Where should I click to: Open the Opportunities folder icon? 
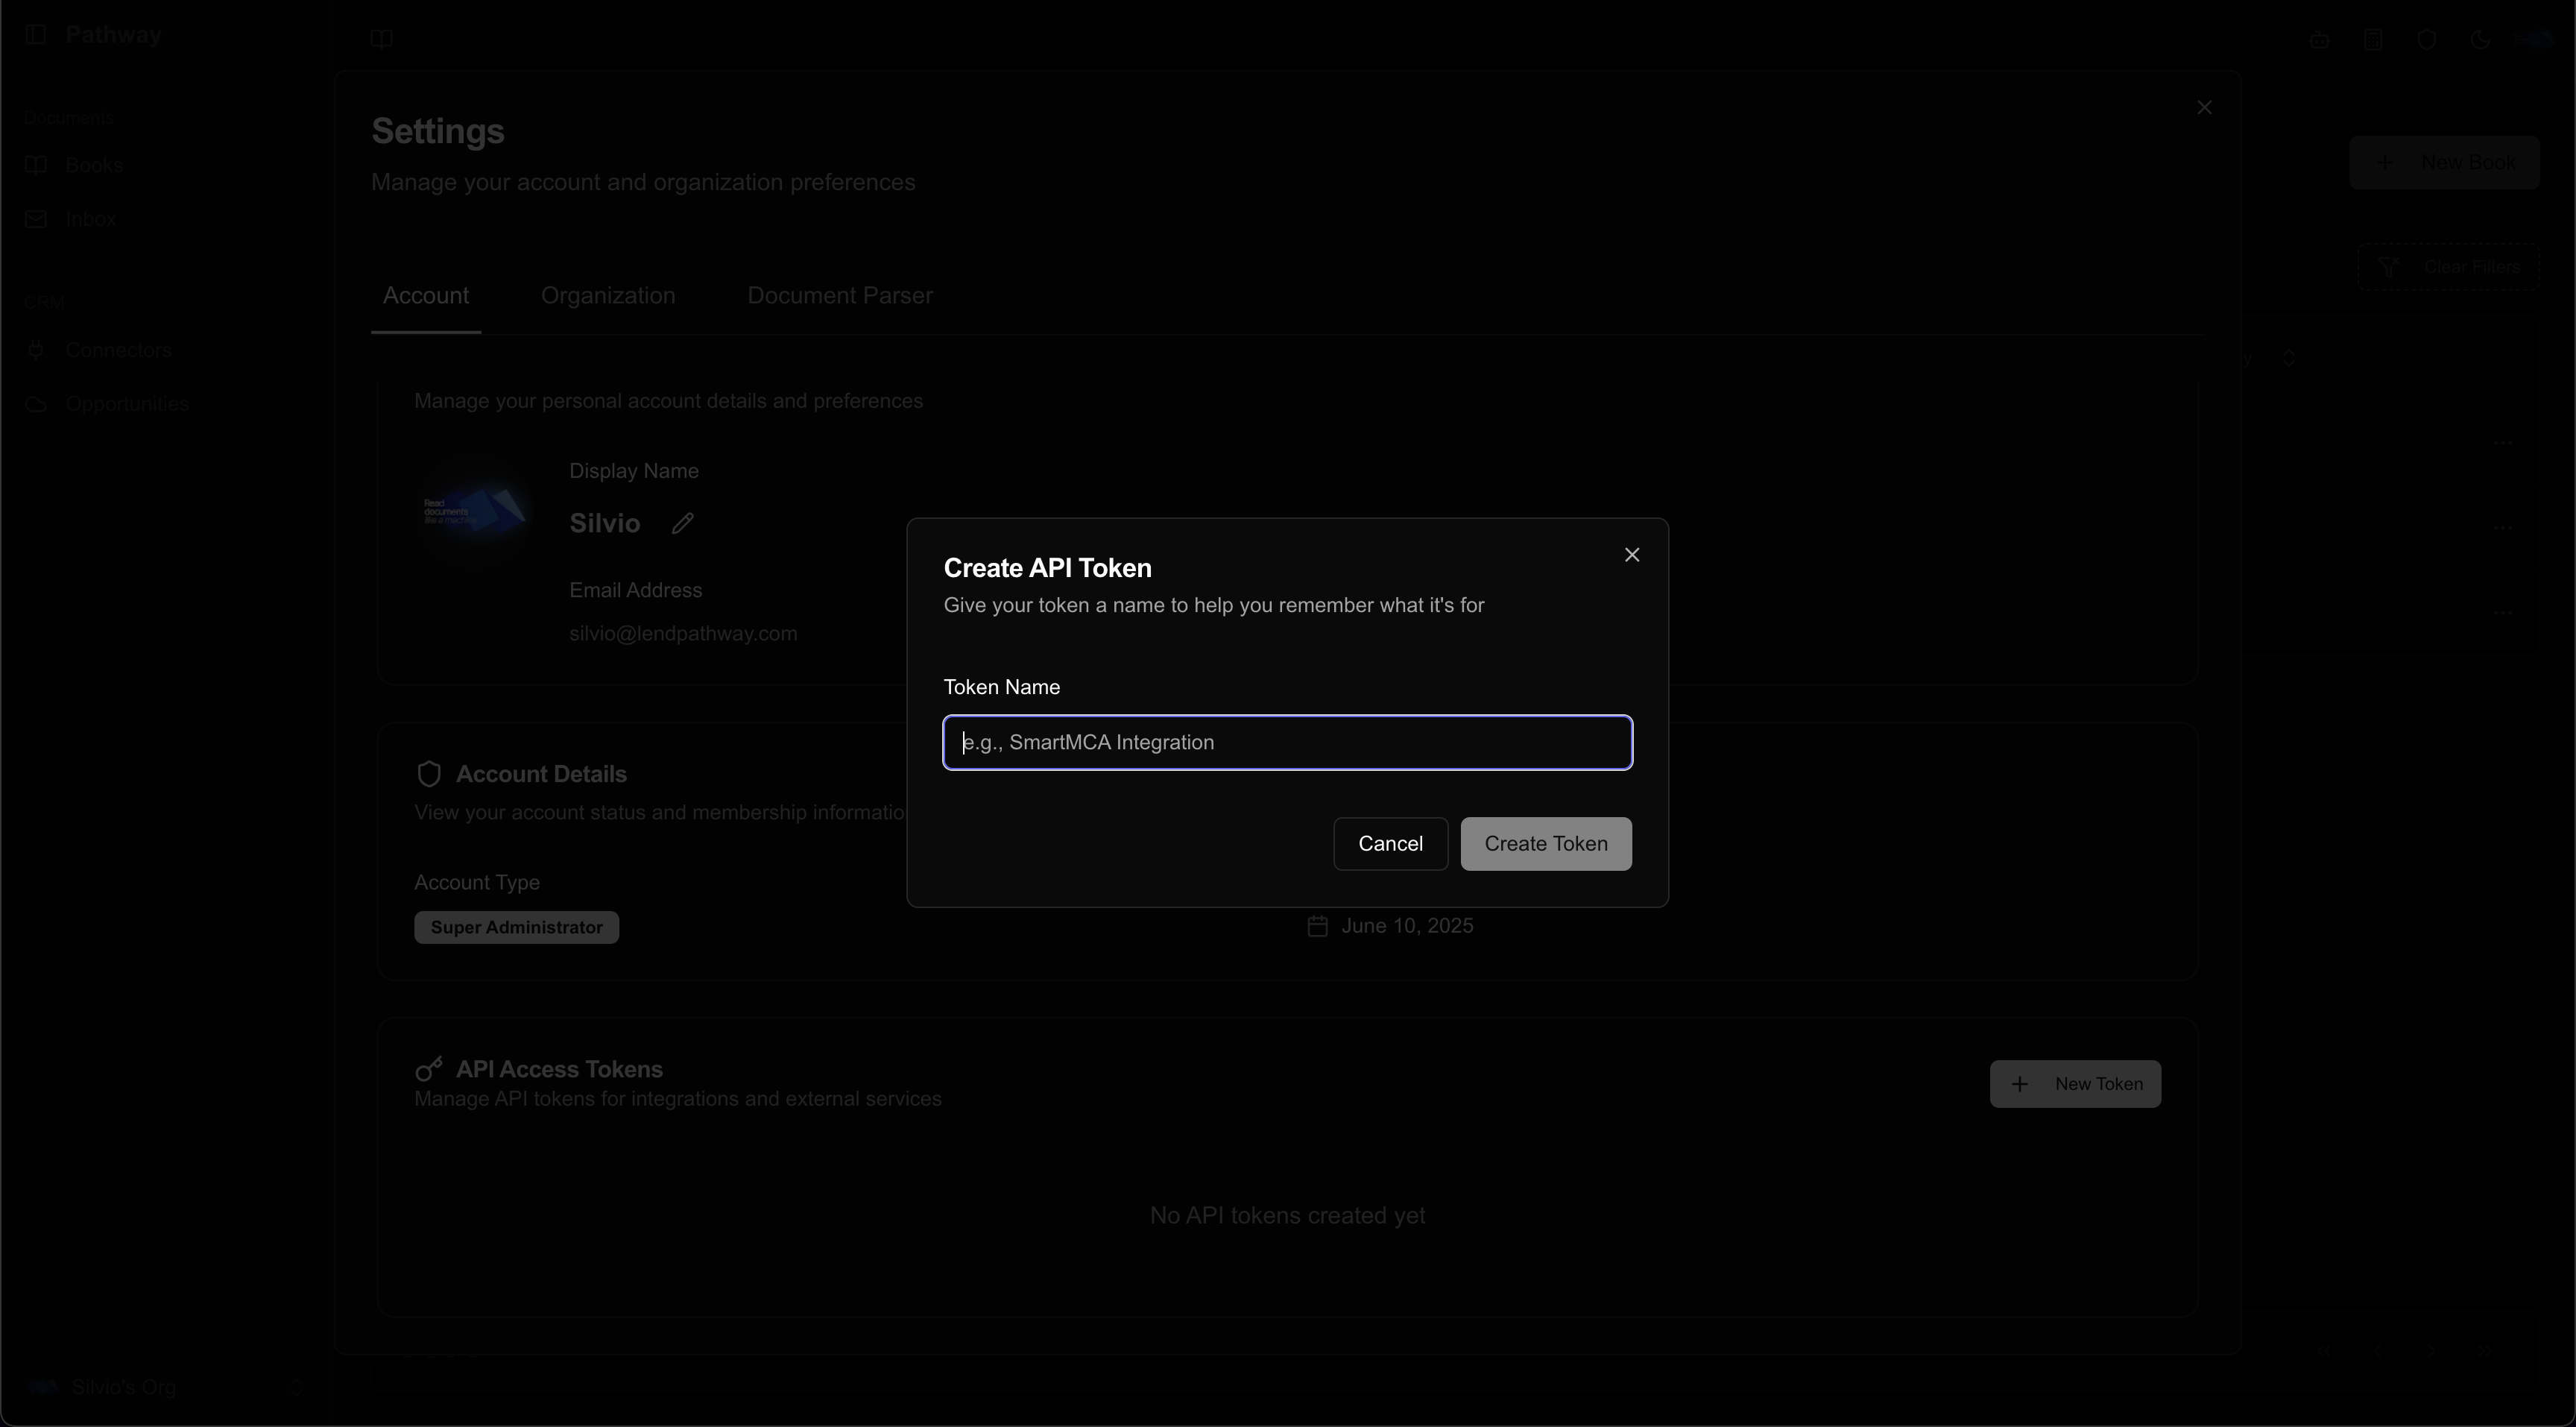coord(127,403)
